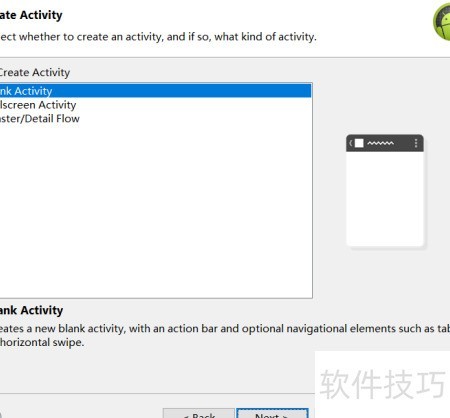Click the horizontal swipe description line
Screen dimensions: 450x418
pos(42,342)
